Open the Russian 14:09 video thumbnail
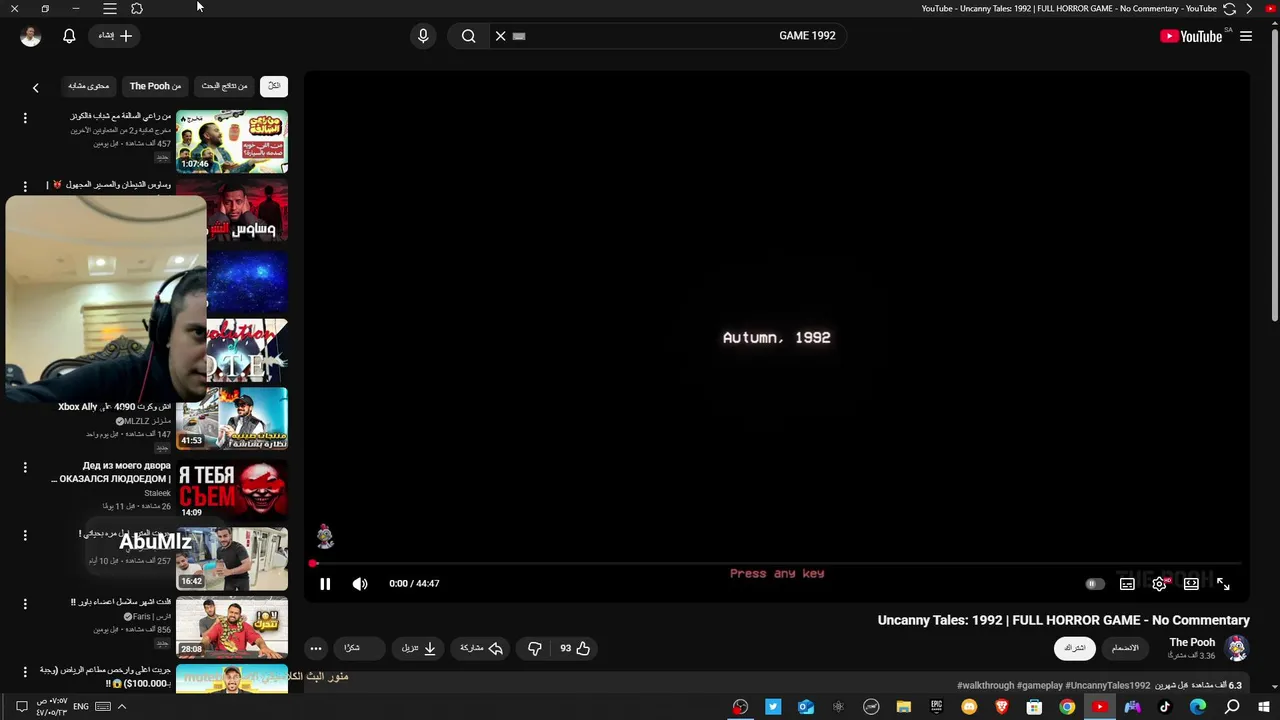Viewport: 1280px width, 720px height. point(232,488)
